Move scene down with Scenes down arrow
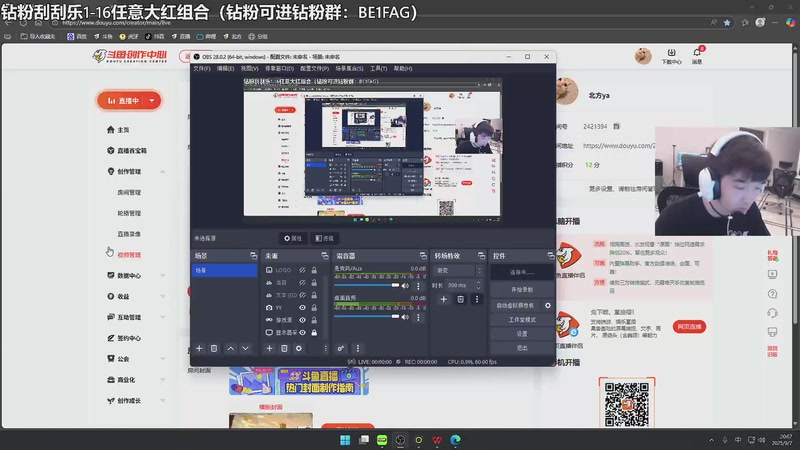 click(x=245, y=348)
